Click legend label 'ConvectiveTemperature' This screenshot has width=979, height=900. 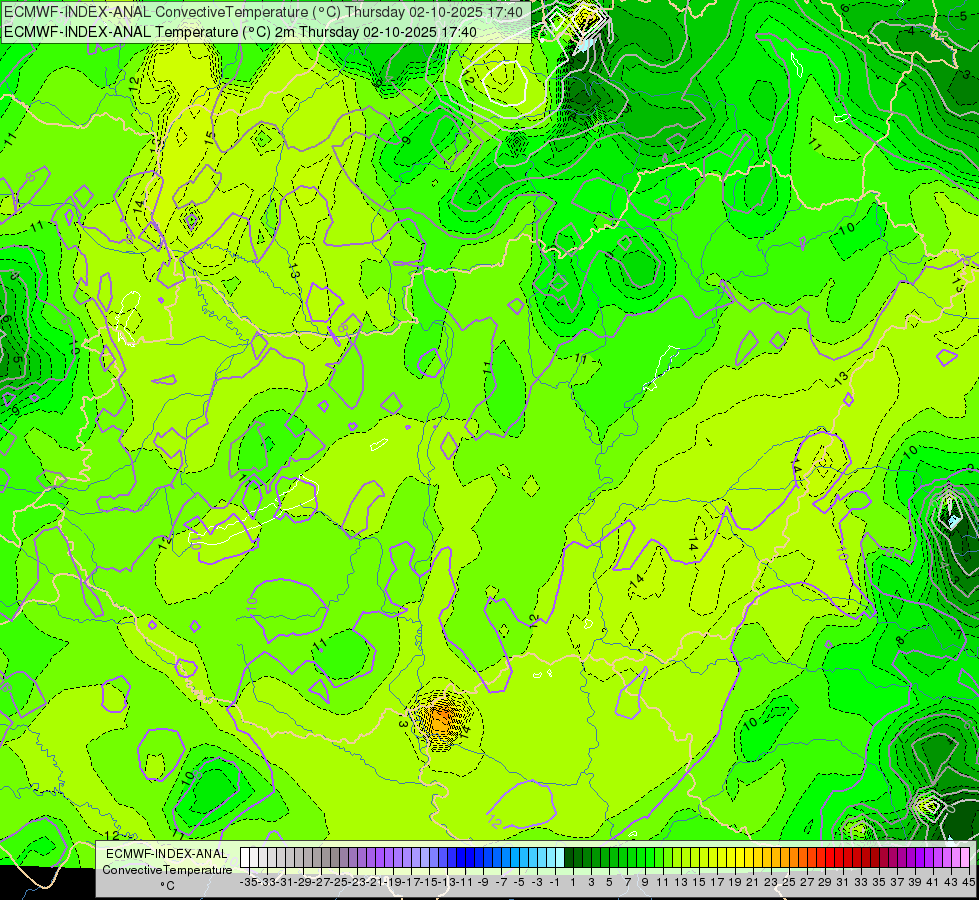click(x=167, y=870)
